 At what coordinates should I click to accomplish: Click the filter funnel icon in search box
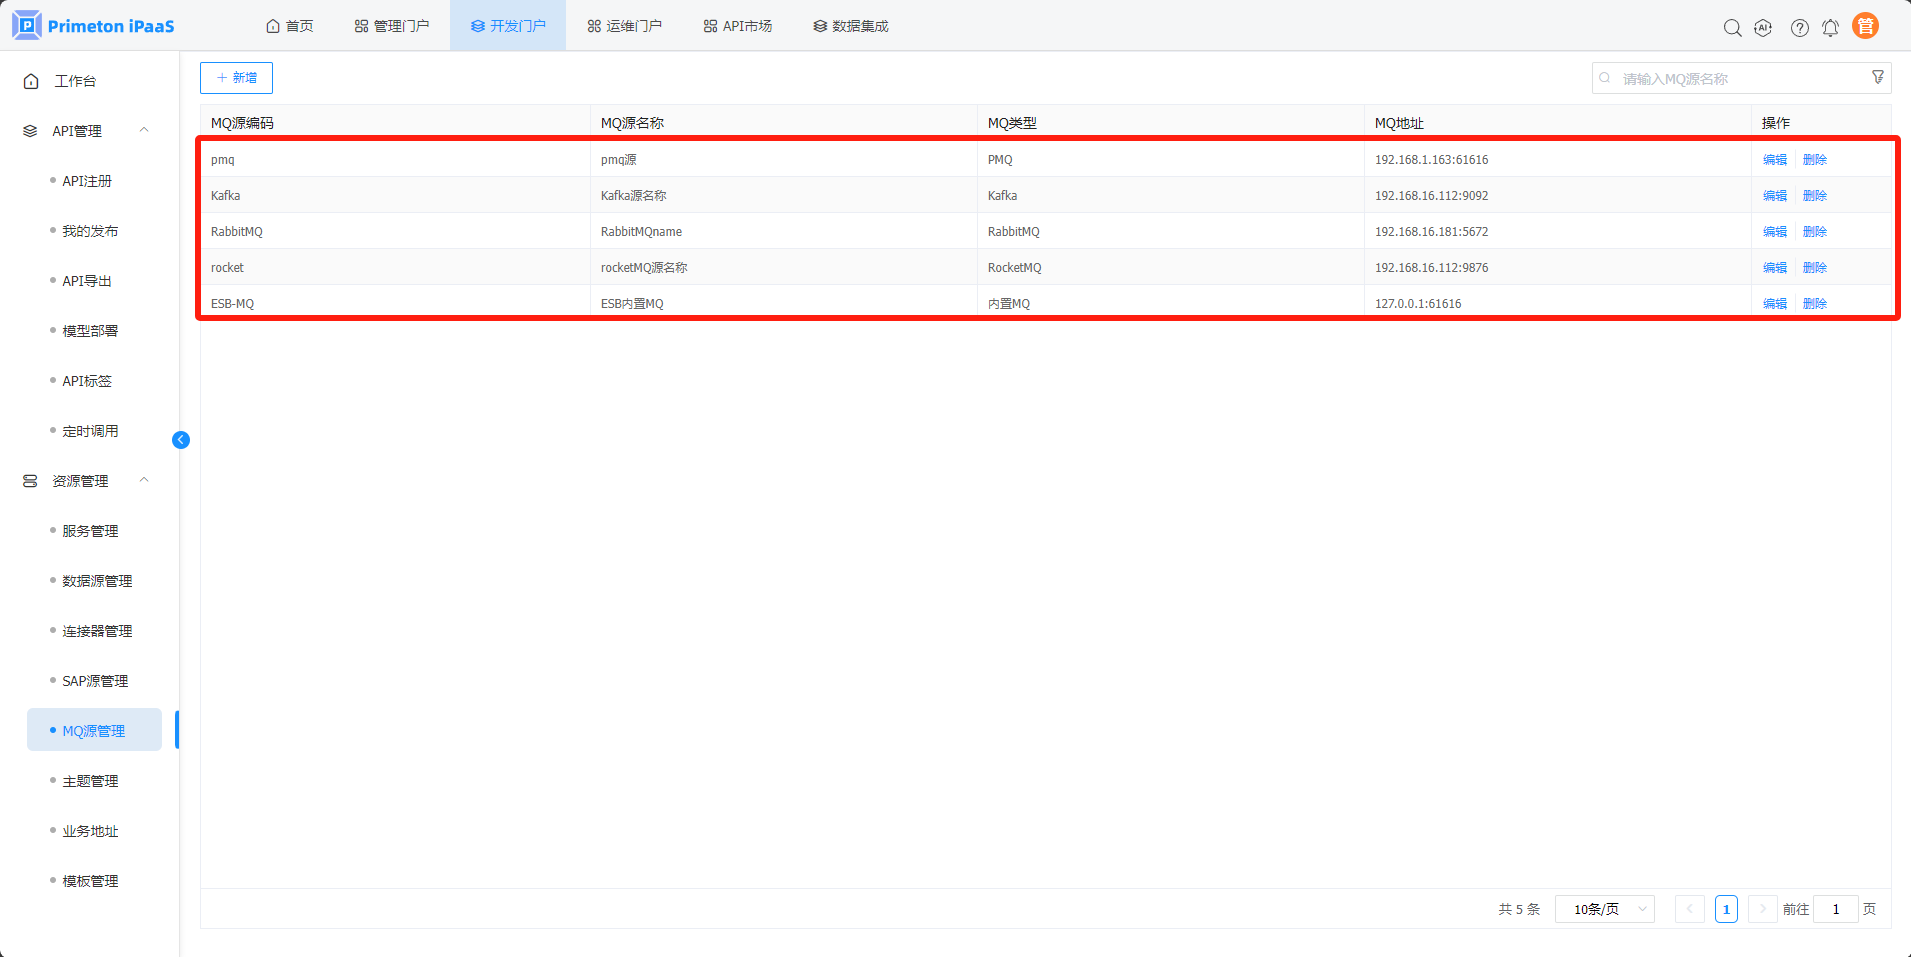point(1877,78)
